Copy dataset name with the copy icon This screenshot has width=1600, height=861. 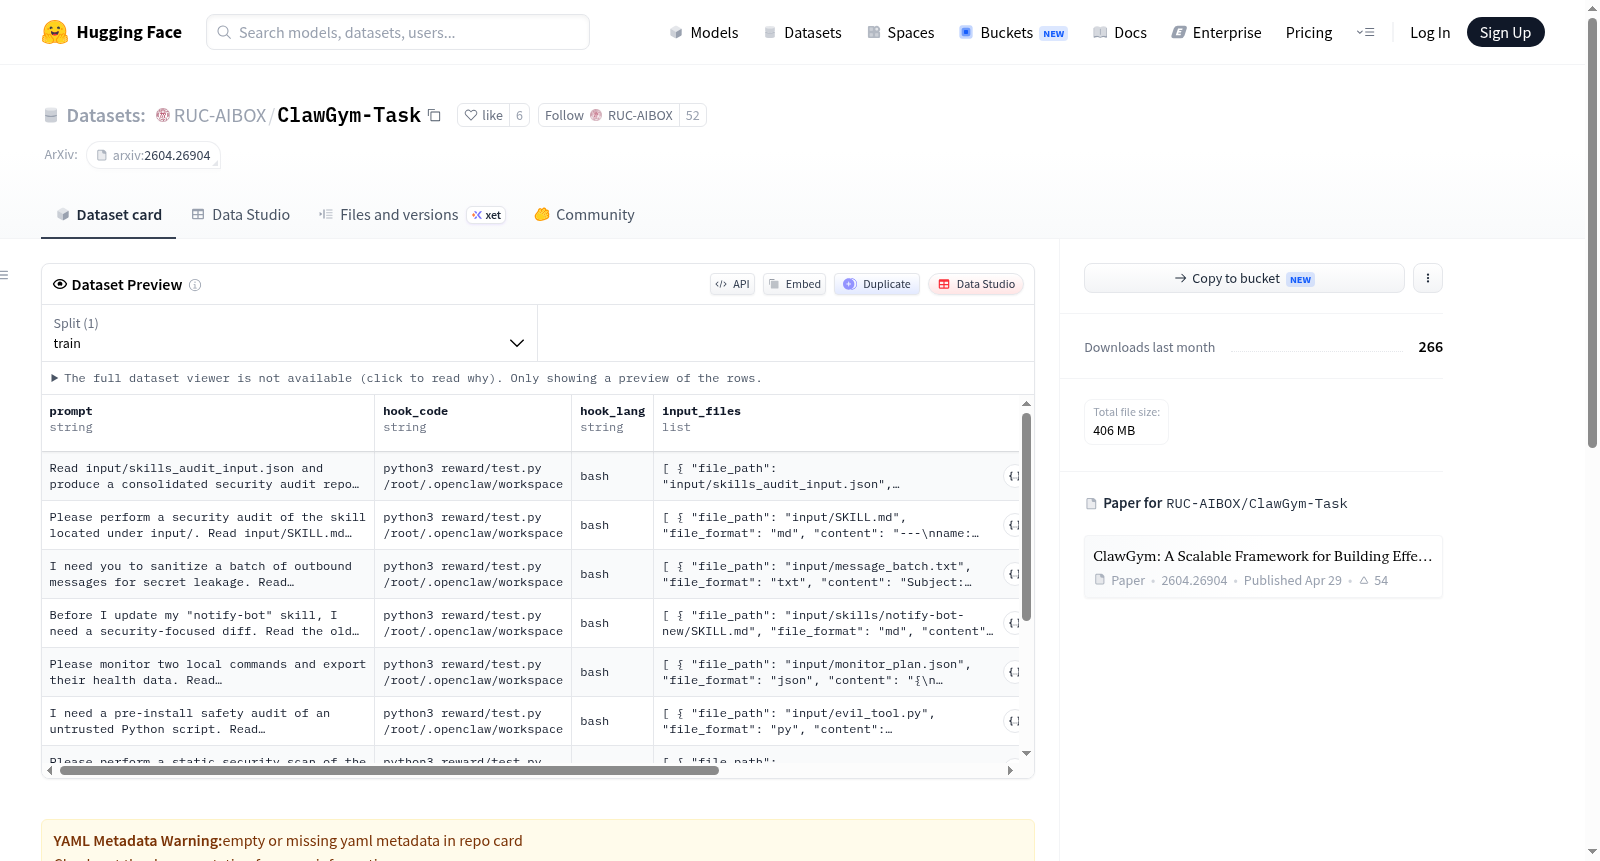click(434, 115)
